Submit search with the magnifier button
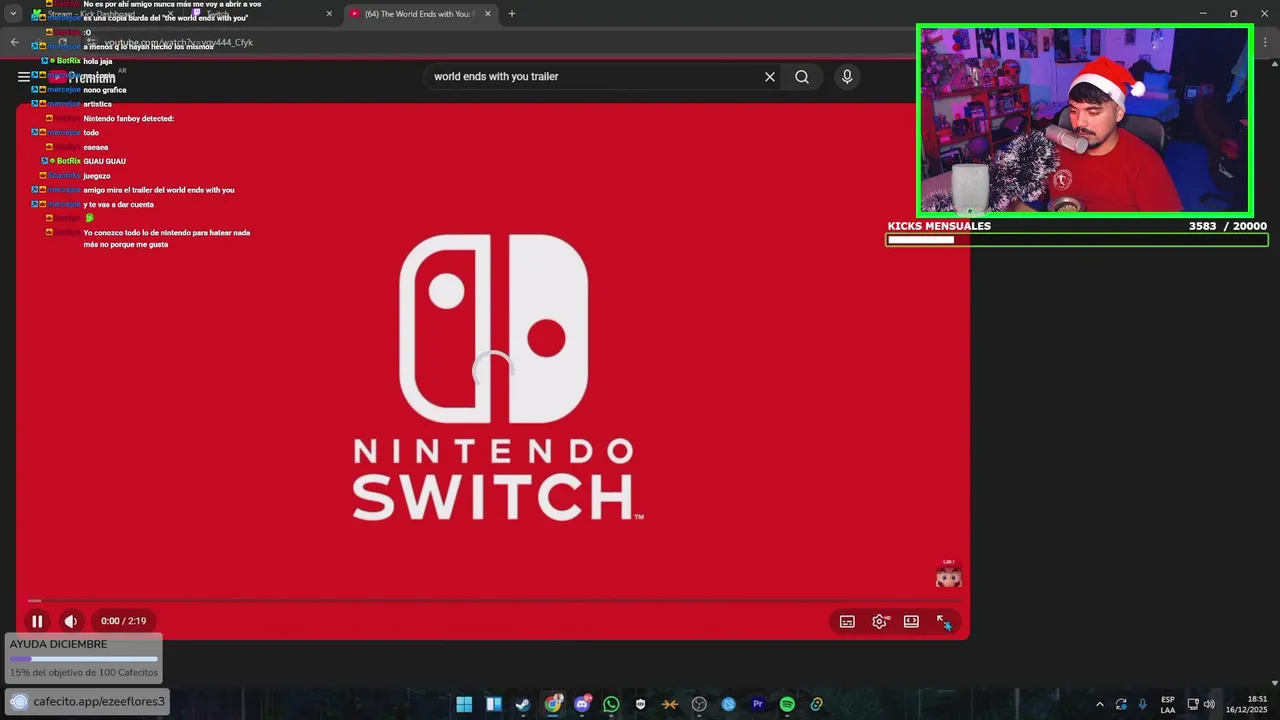The width and height of the screenshot is (1280, 720). 802,76
